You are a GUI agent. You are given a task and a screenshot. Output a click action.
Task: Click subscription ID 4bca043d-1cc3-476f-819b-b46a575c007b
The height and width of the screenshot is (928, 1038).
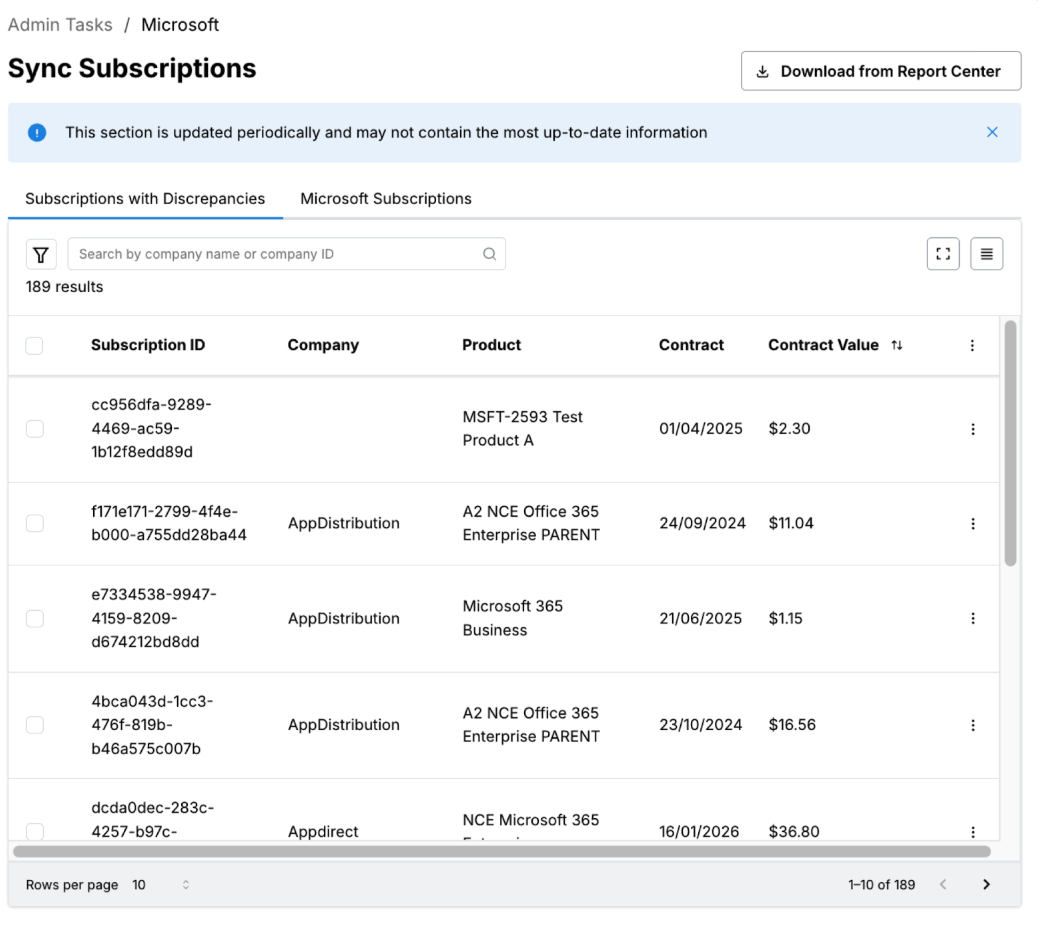coord(152,725)
